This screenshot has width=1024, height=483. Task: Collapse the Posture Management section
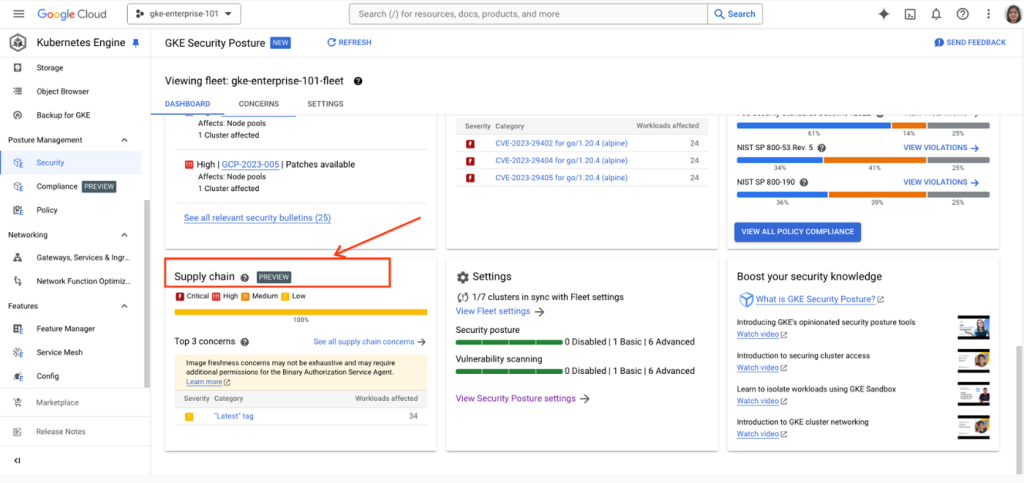125,140
